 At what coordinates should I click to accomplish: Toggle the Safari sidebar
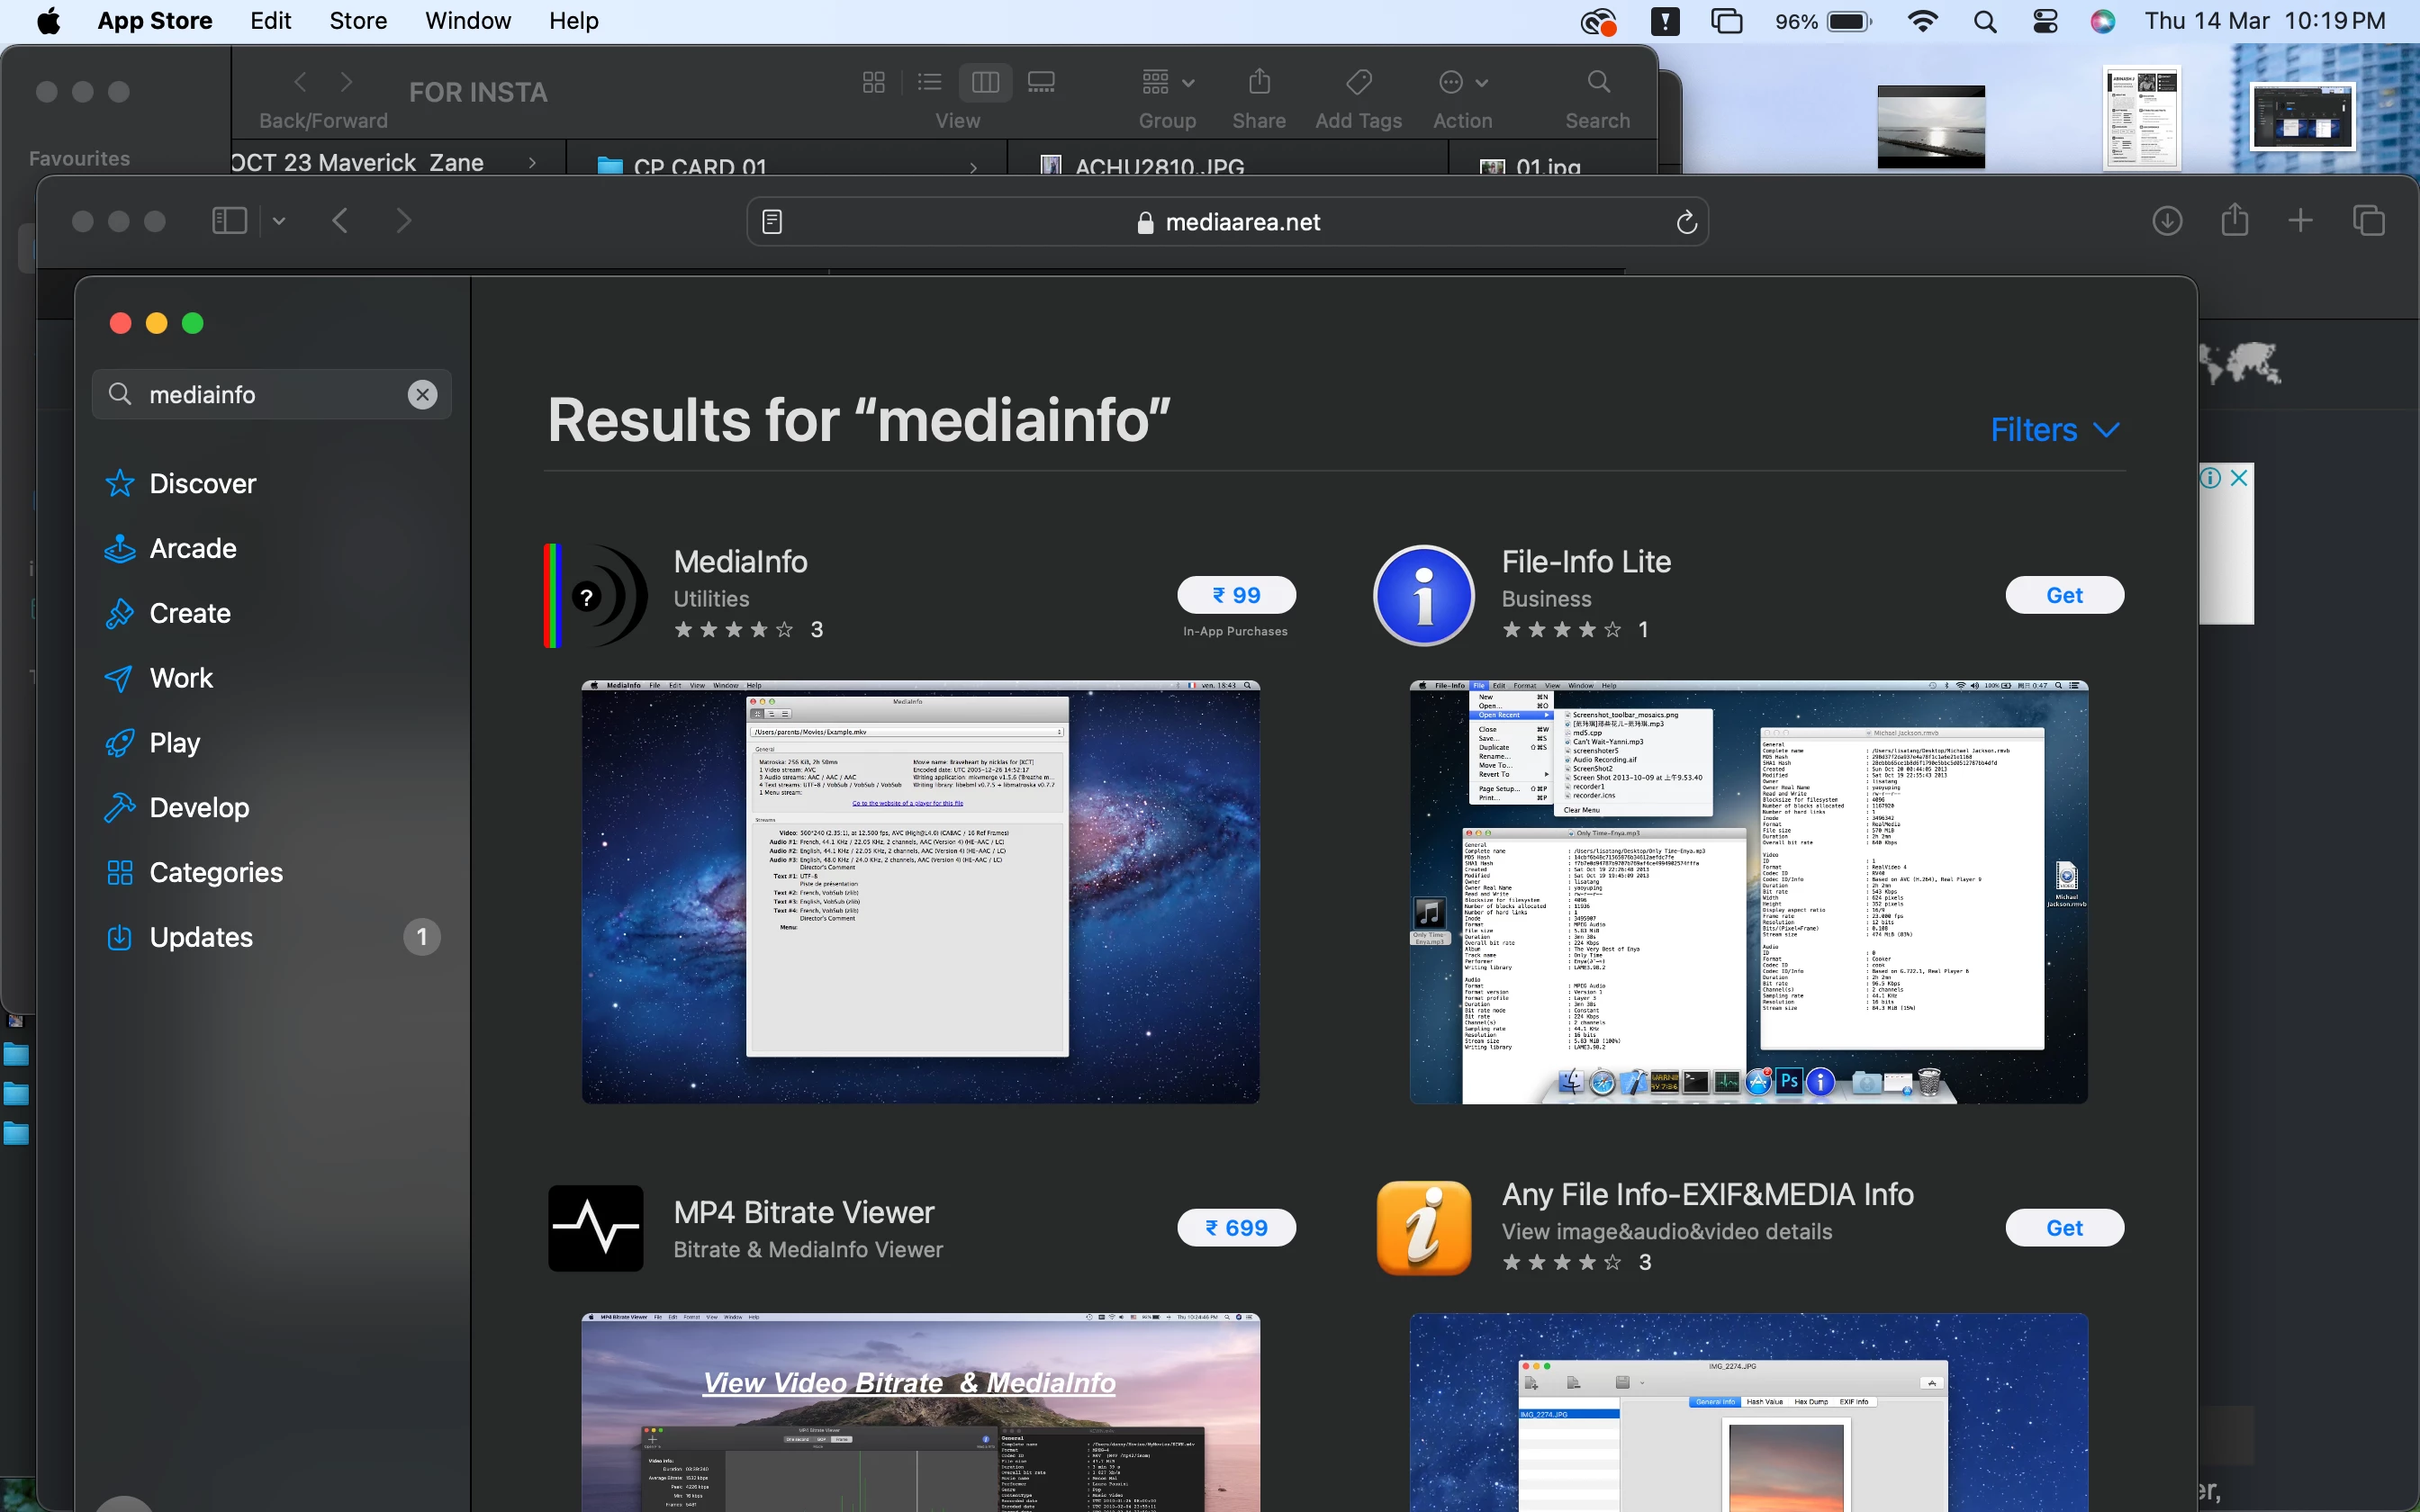coord(229,221)
